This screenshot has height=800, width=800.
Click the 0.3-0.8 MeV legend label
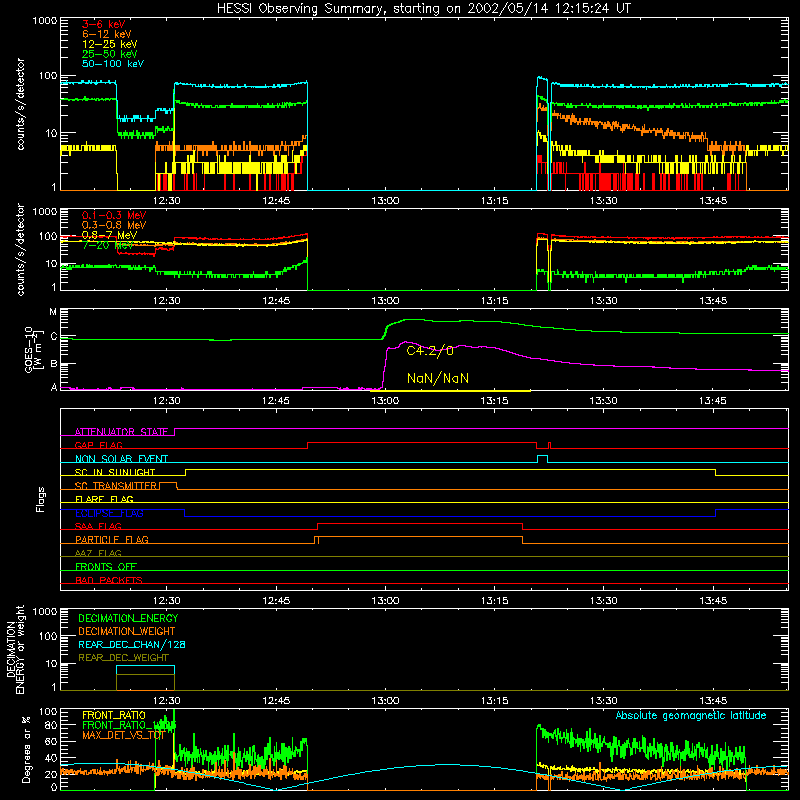114,225
